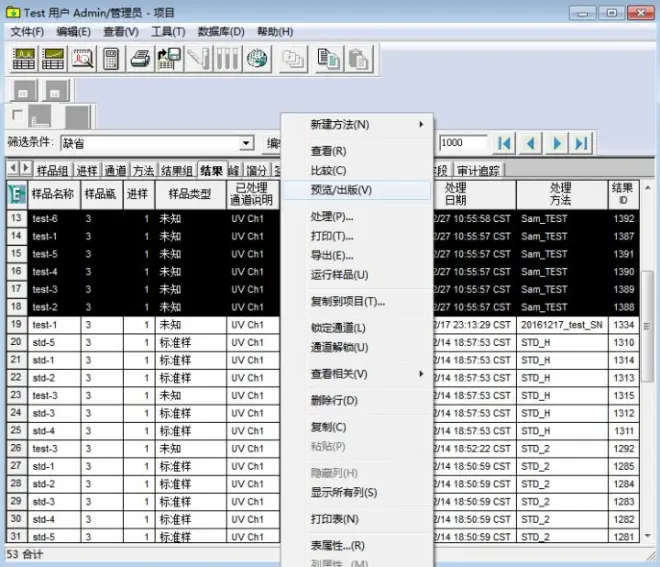Click the printer icon in toolbar

coord(140,59)
